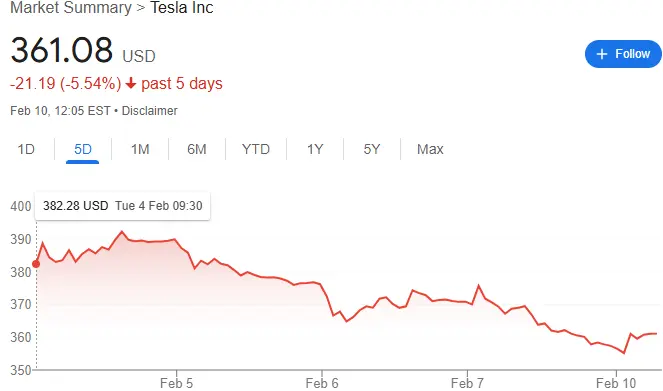663x391 pixels.
Task: Open the YTD range tab
Action: pyautogui.click(x=256, y=149)
